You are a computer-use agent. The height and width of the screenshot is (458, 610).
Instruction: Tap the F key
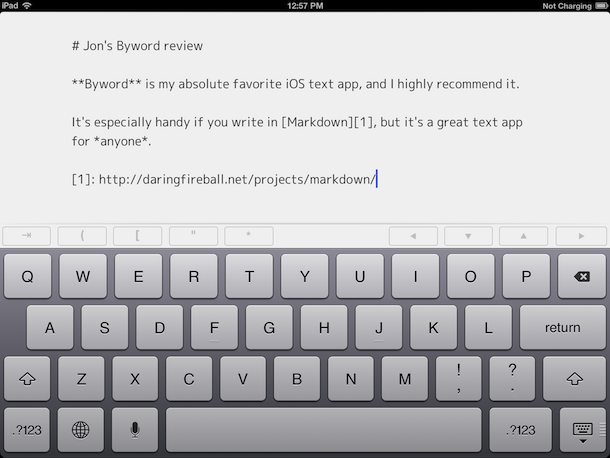(214, 327)
